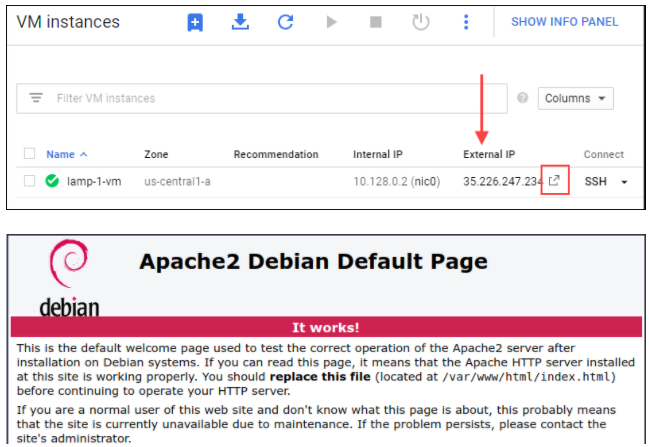Click the Zone column header

point(156,154)
